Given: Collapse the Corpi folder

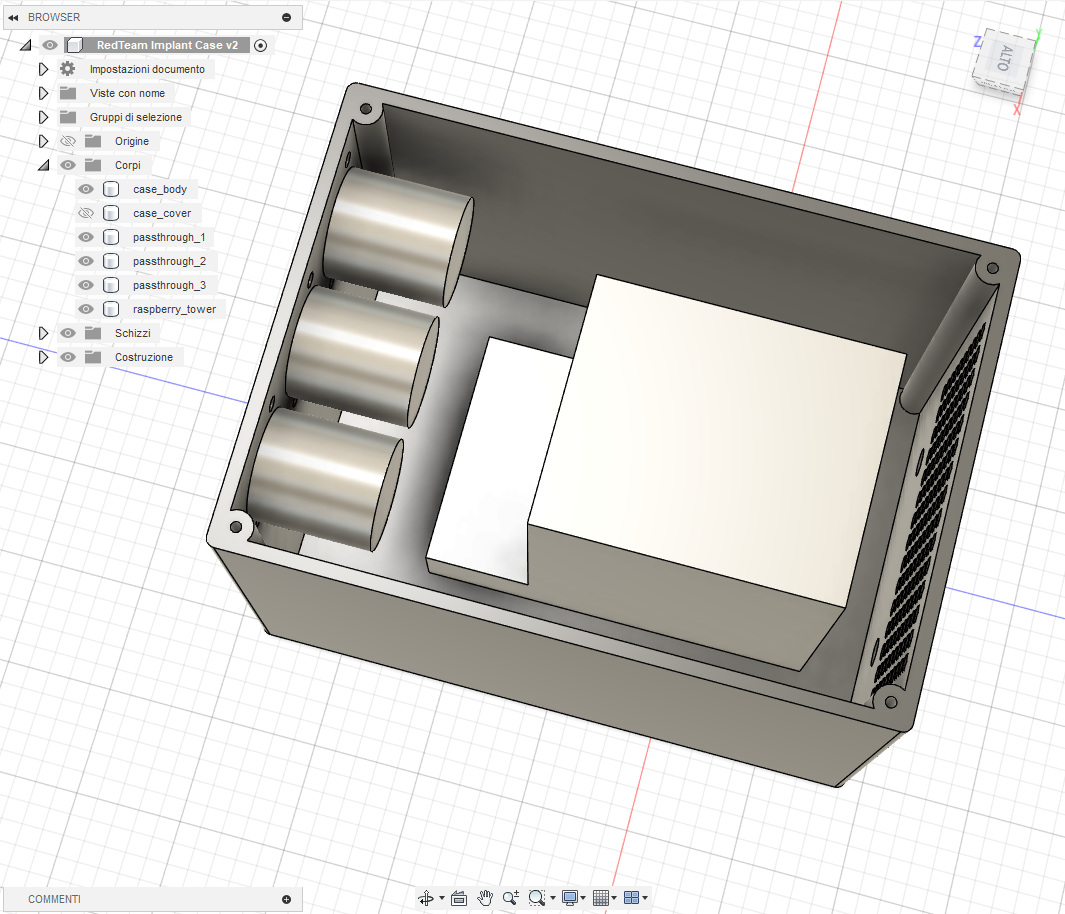Looking at the screenshot, I should coord(43,165).
